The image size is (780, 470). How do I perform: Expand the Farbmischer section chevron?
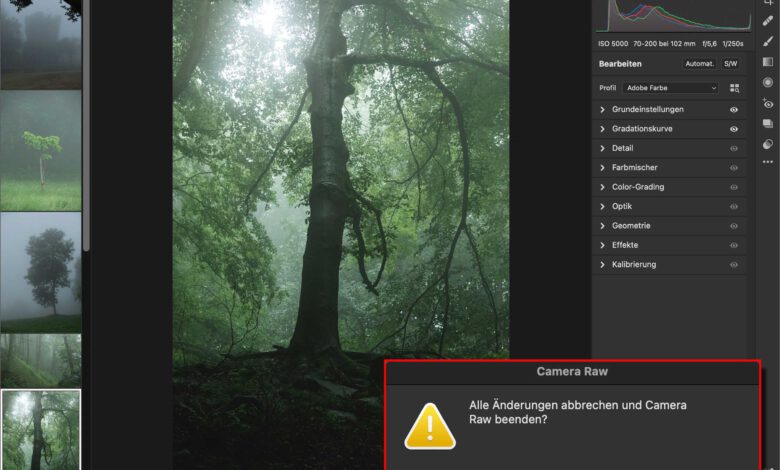602,168
